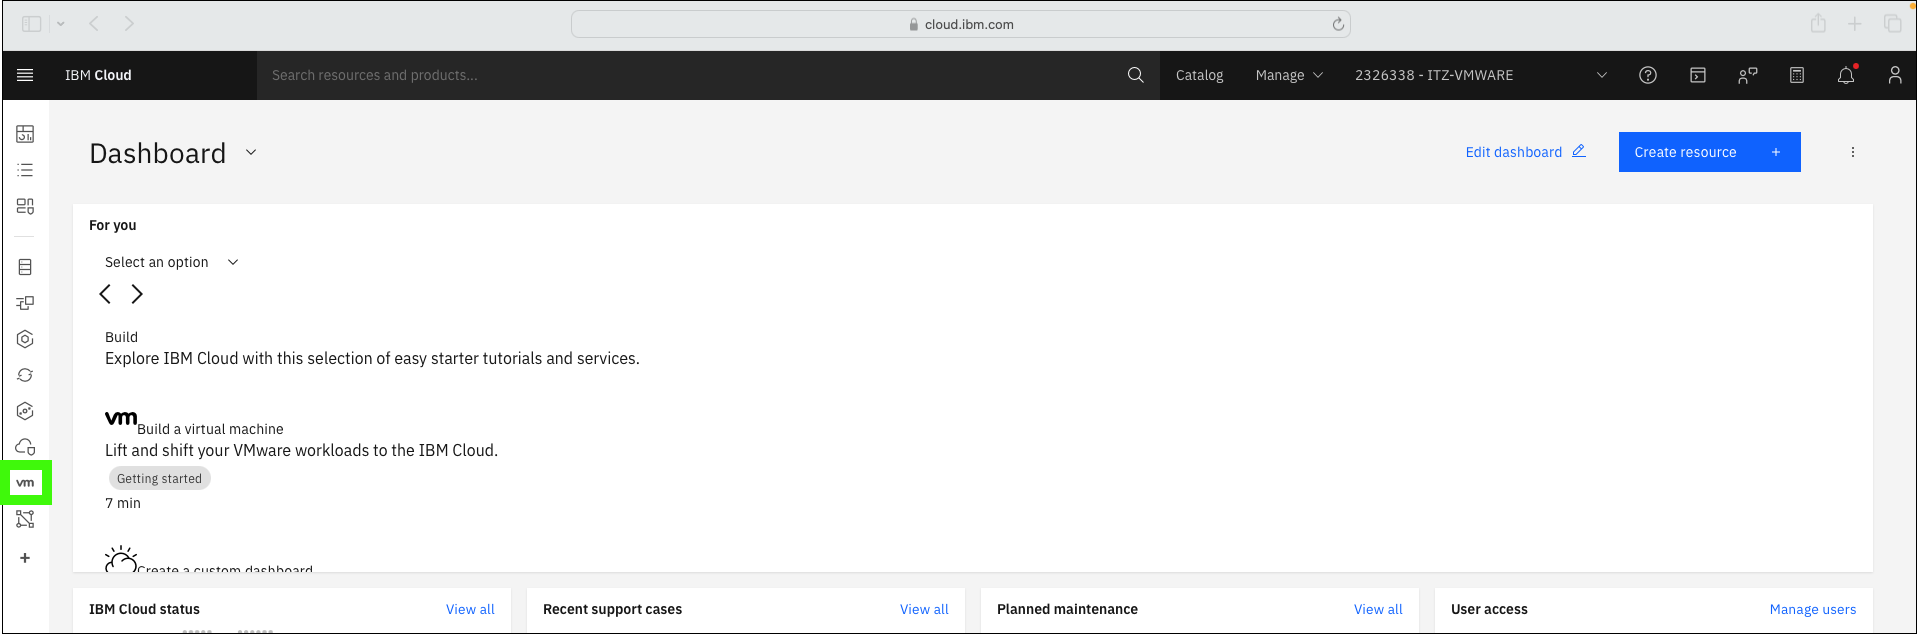
Task: Open the account switcher 2326338 - ITZ-VMWARE
Action: tap(1480, 75)
